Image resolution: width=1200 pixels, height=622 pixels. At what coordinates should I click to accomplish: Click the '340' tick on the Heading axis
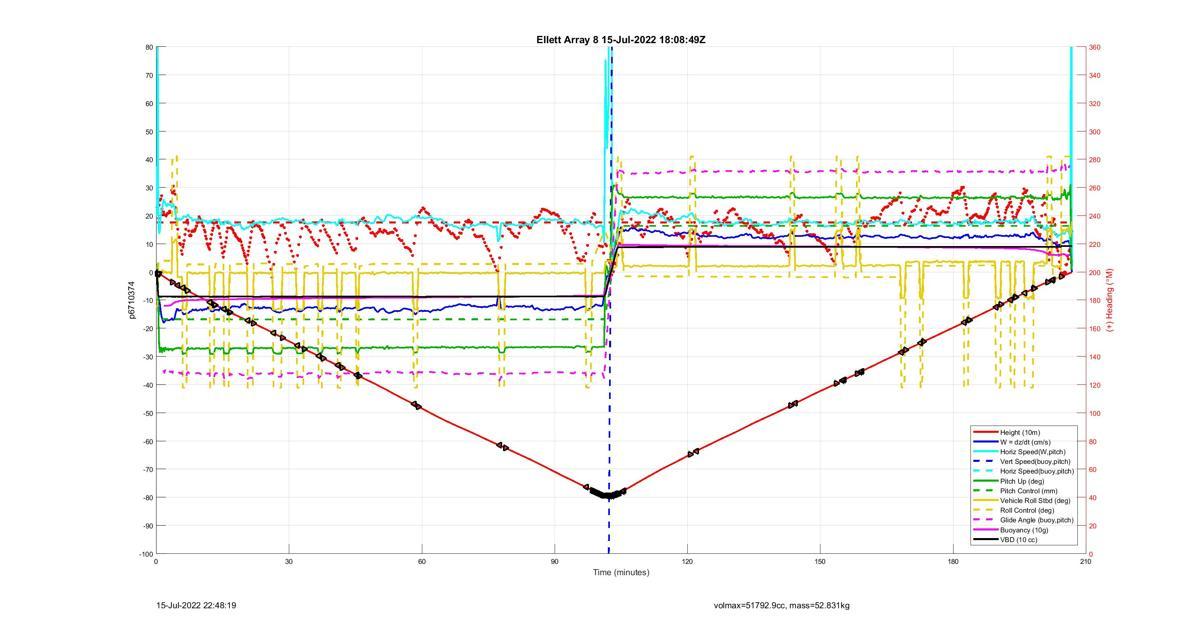point(1095,75)
